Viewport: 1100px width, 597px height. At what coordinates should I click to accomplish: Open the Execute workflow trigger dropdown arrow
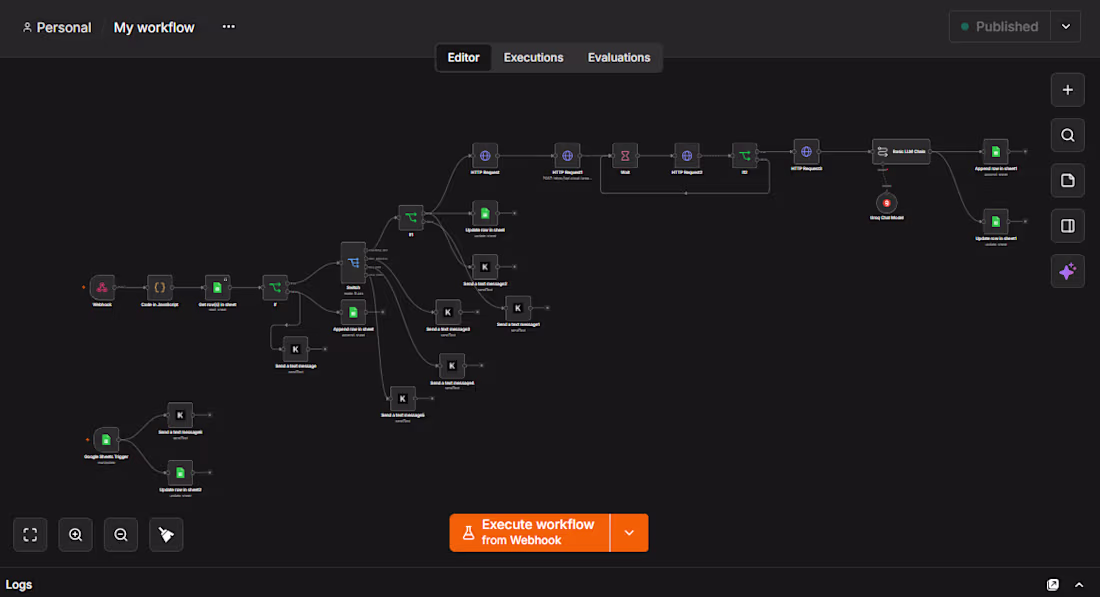pos(629,533)
